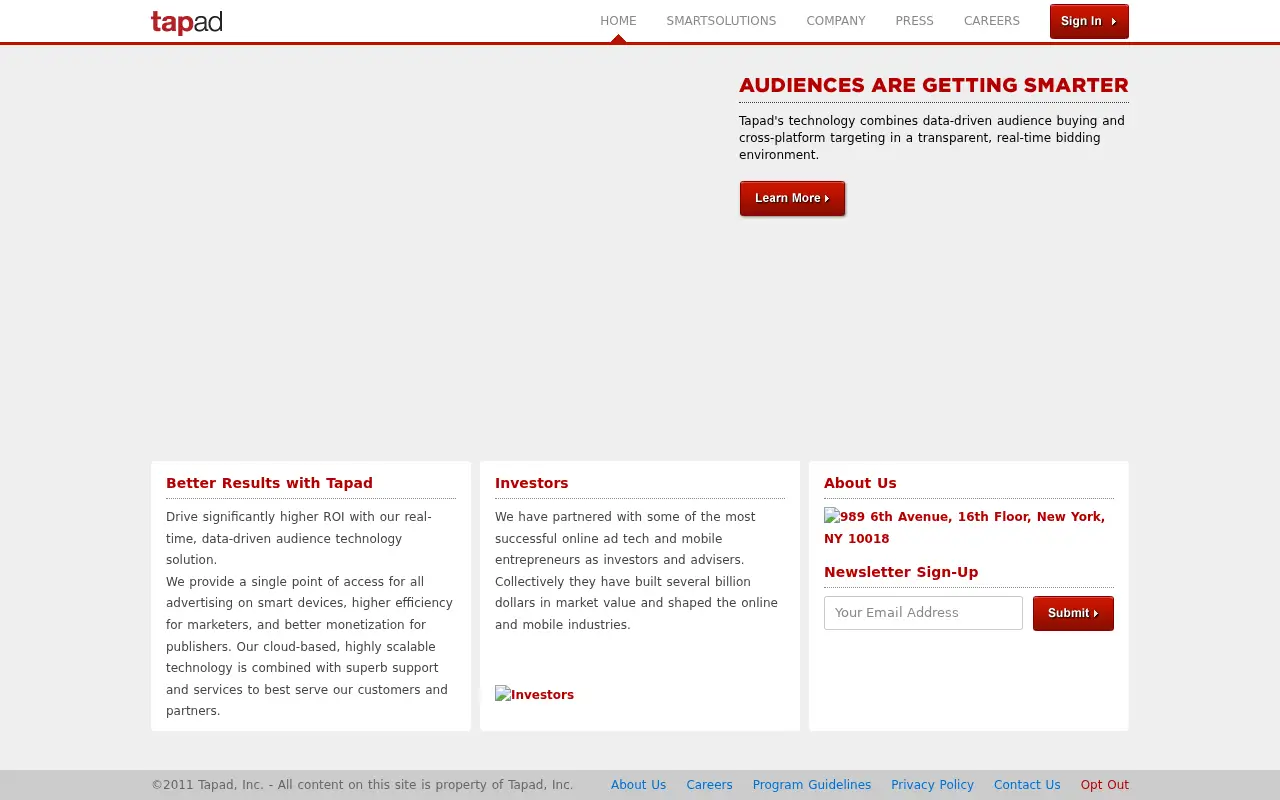Open the Program Guidelines link

812,785
